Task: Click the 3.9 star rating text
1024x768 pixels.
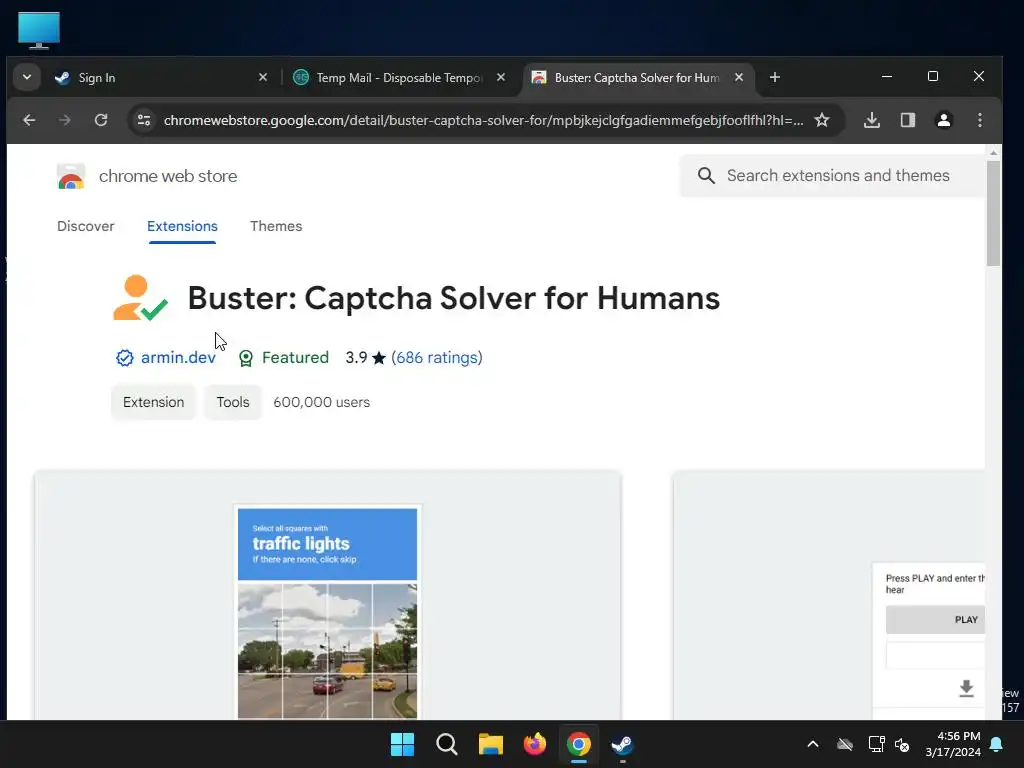Action: click(366, 358)
